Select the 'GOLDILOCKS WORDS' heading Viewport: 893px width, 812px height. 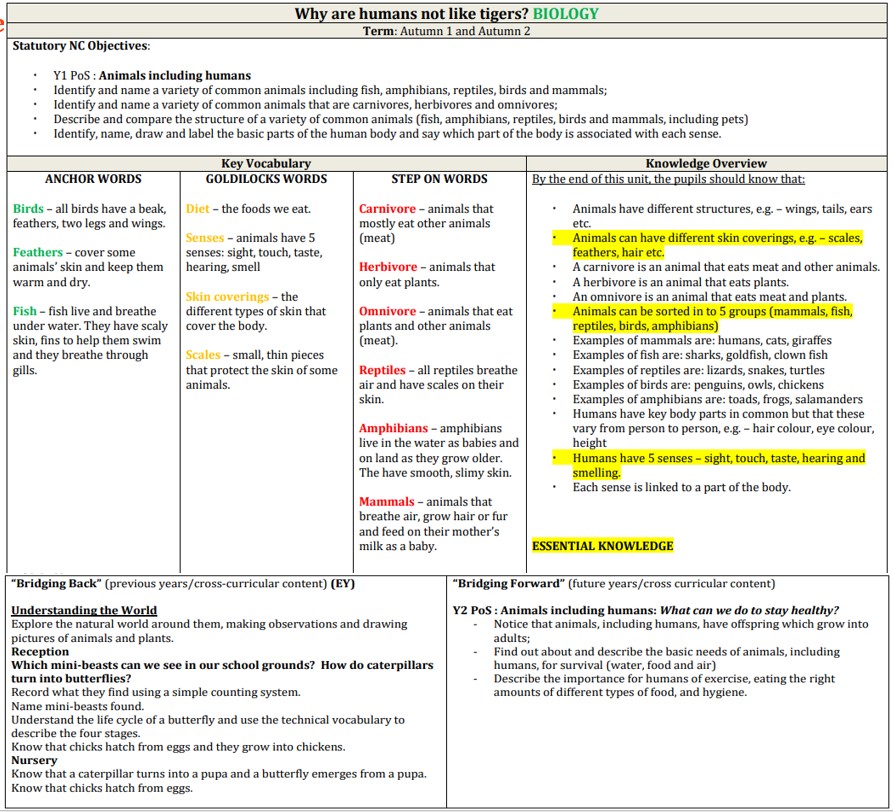[266, 179]
